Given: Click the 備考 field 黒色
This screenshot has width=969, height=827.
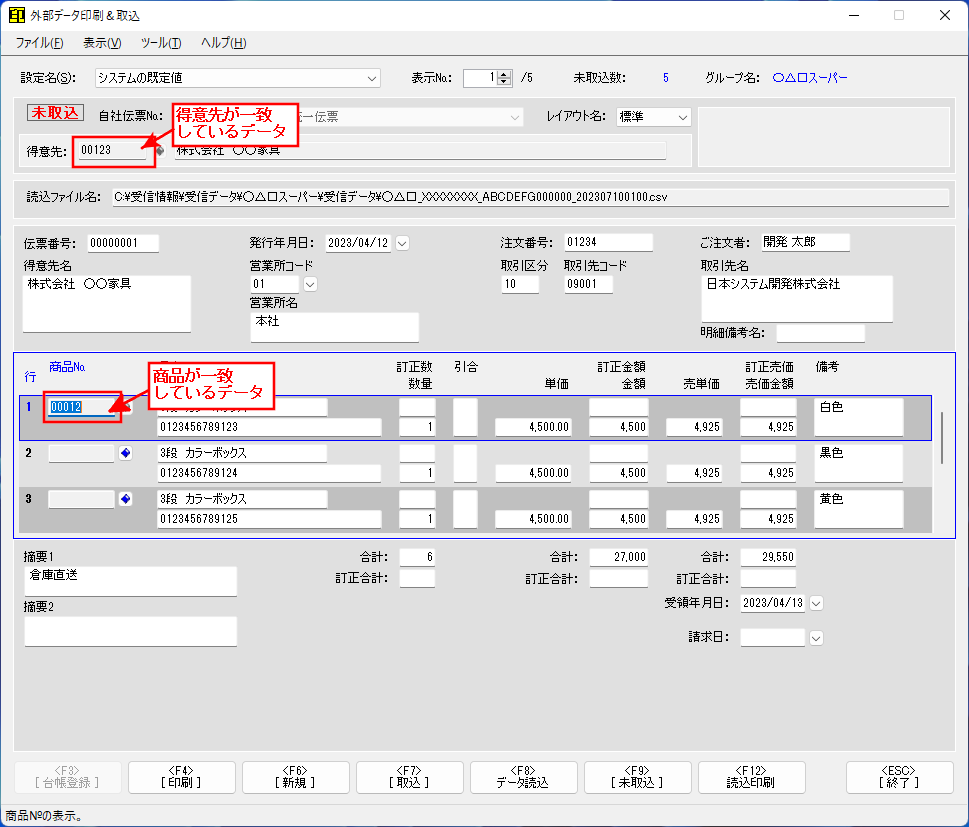Looking at the screenshot, I should (x=859, y=463).
